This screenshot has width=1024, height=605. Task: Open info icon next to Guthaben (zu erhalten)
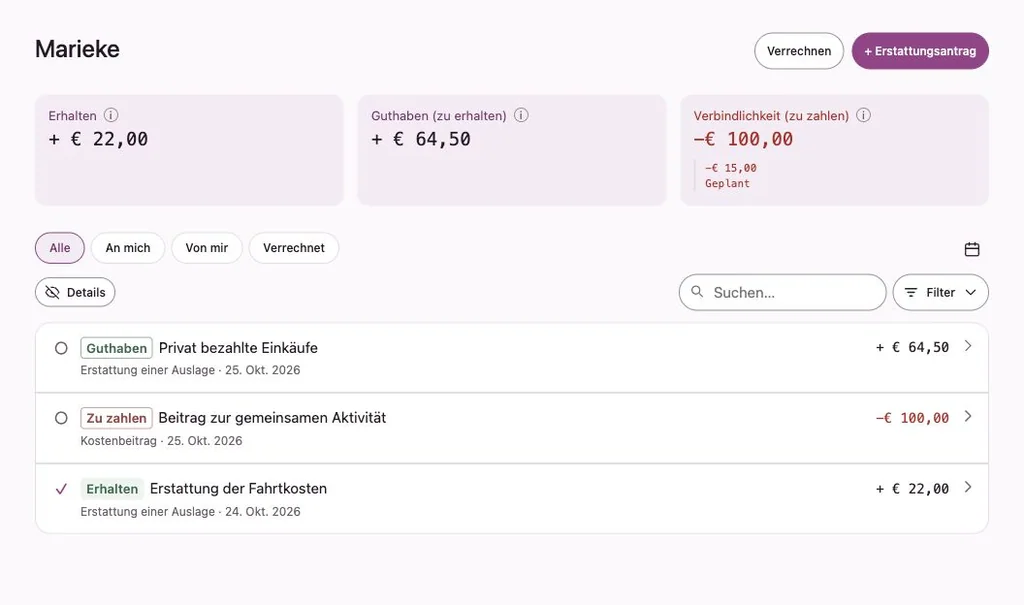pyautogui.click(x=520, y=115)
